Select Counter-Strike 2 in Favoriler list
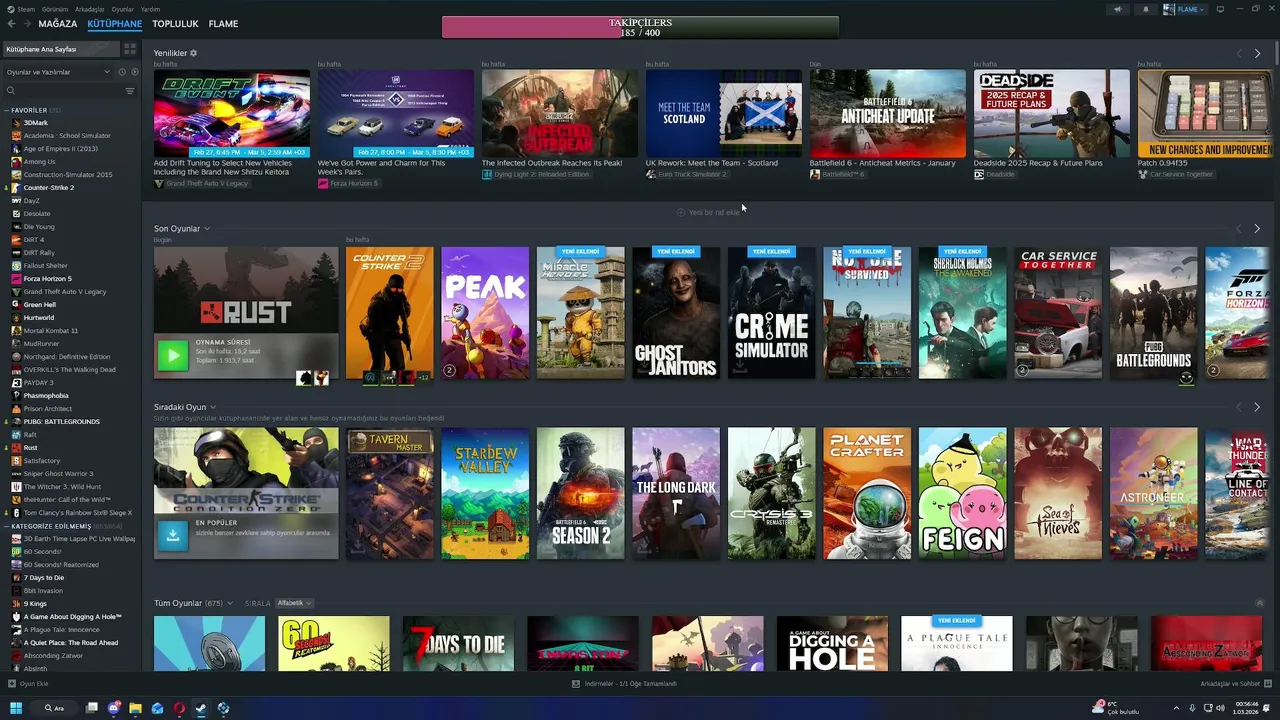The height and width of the screenshot is (720, 1280). tap(49, 188)
